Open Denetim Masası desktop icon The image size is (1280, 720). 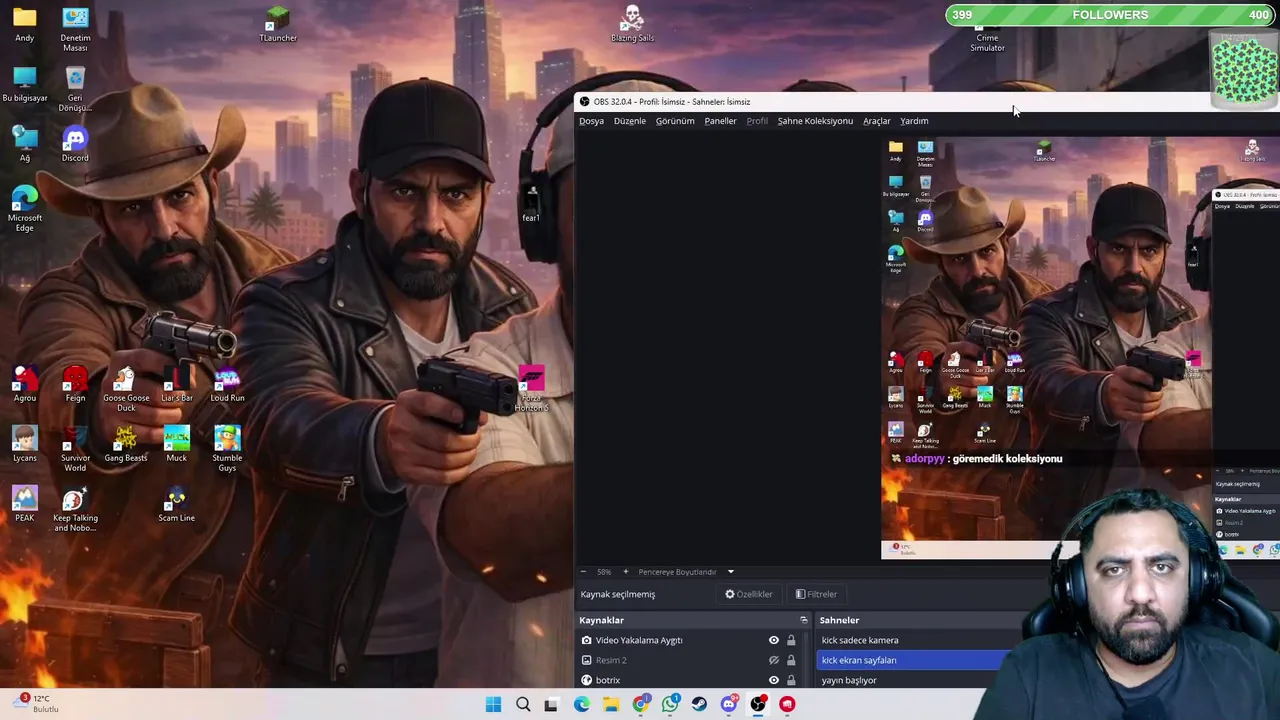click(75, 29)
